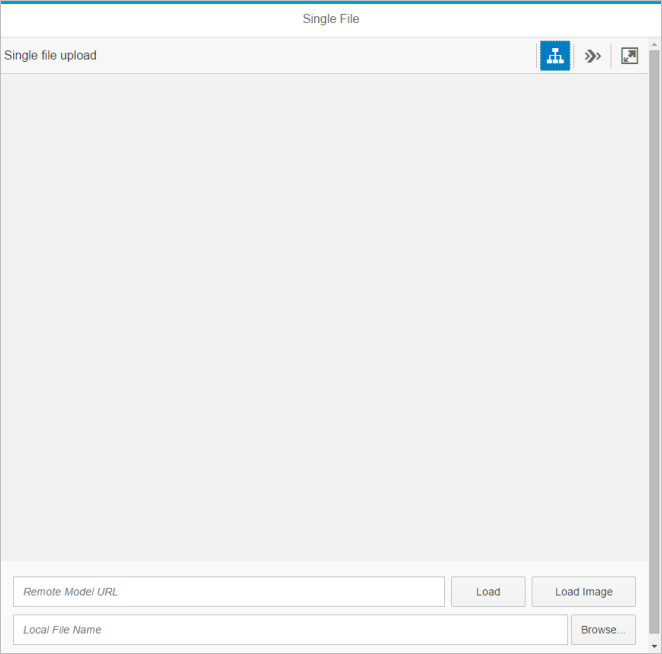Viewport: 662px width, 654px height.
Task: Click the scrollbar down arrow
Action: [655, 646]
